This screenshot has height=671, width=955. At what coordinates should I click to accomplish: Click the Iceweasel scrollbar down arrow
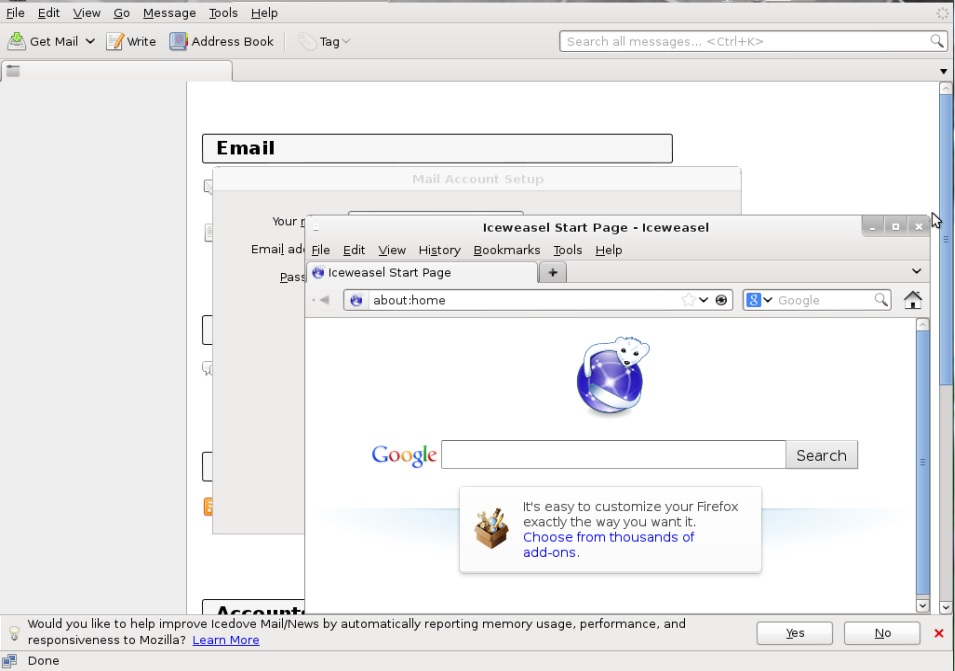(x=922, y=605)
